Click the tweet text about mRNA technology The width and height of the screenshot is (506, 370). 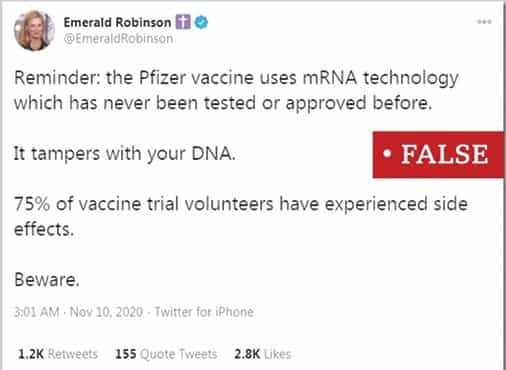pos(236,91)
